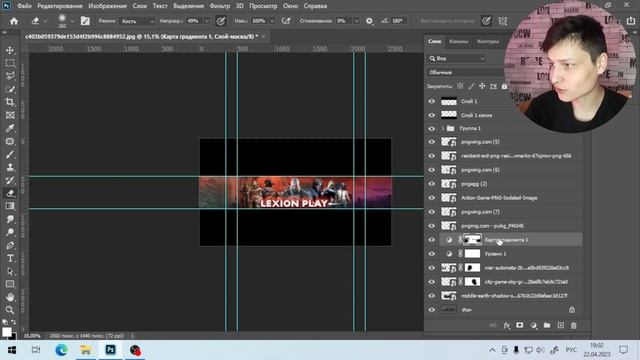Open the flow 100% dropdown arrow
This screenshot has width=640, height=360.
click(x=272, y=21)
